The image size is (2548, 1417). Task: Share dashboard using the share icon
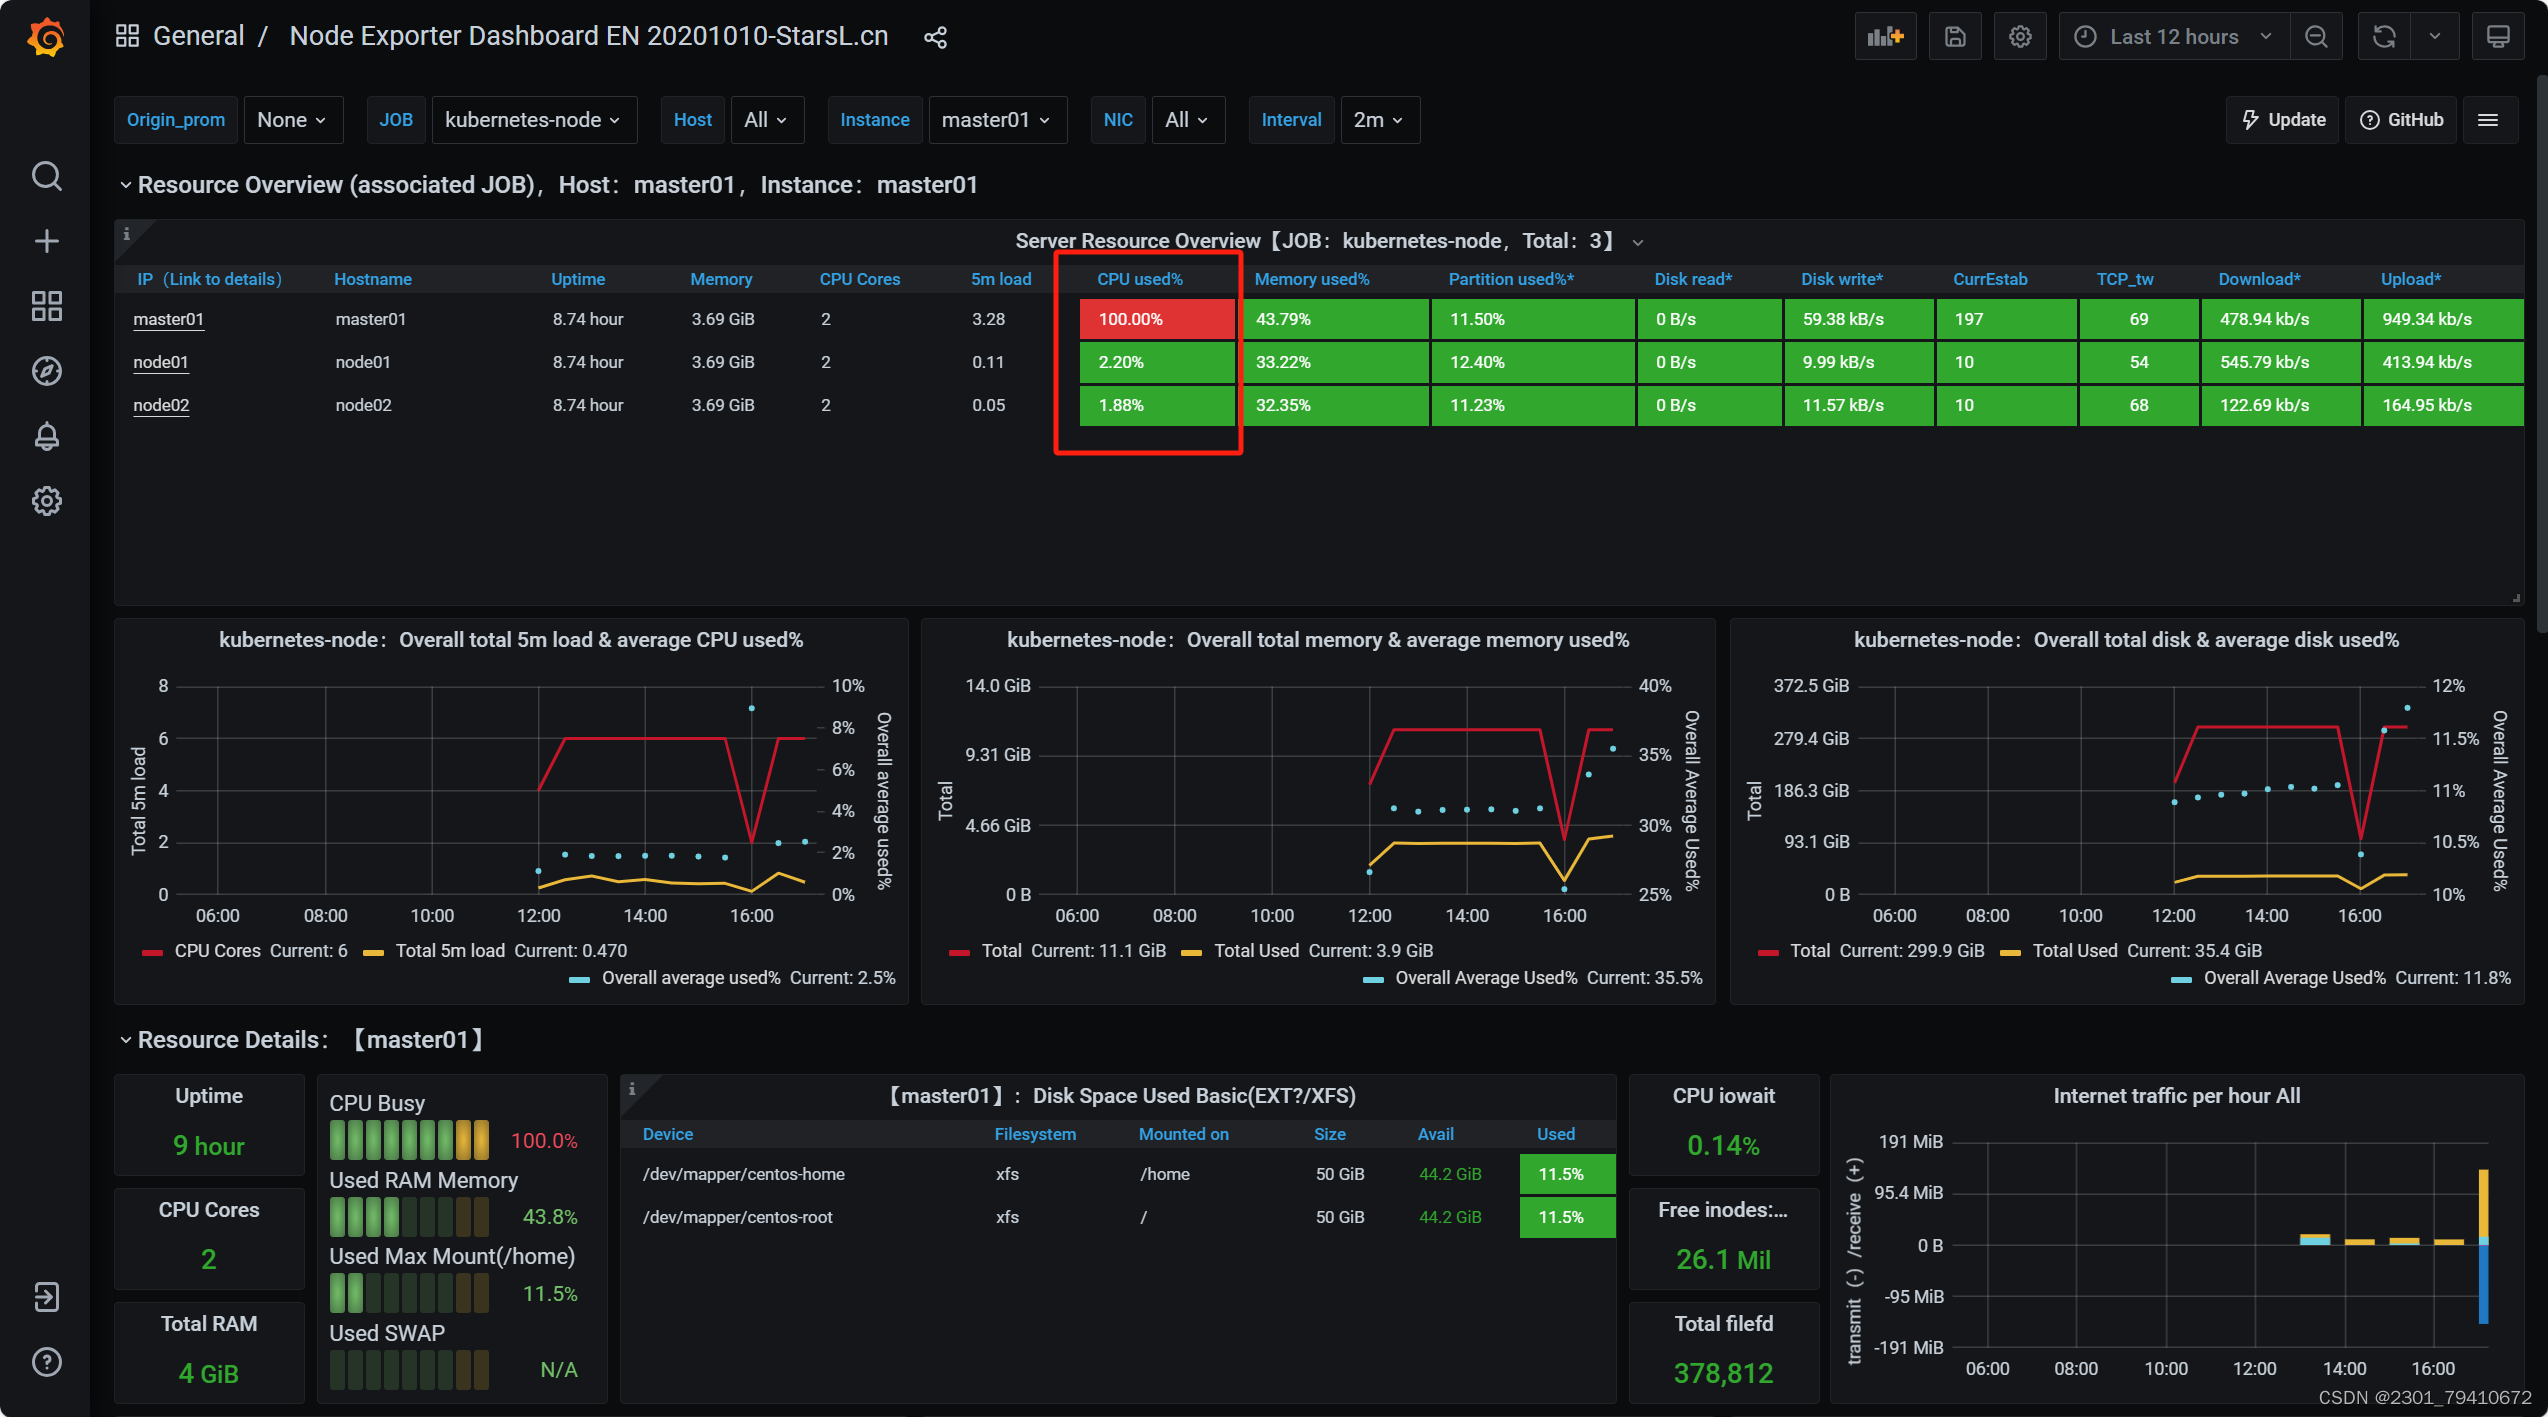(x=935, y=38)
